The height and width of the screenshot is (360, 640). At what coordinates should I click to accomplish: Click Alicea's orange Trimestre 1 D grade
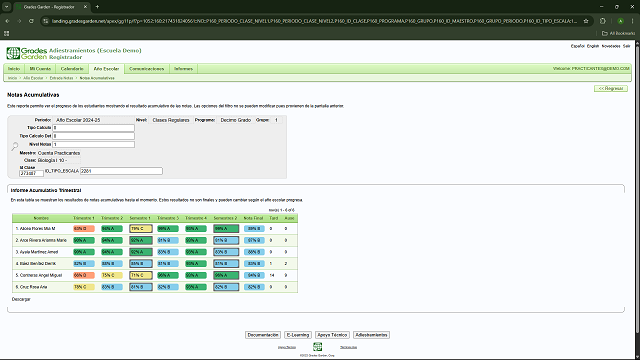[84, 229]
